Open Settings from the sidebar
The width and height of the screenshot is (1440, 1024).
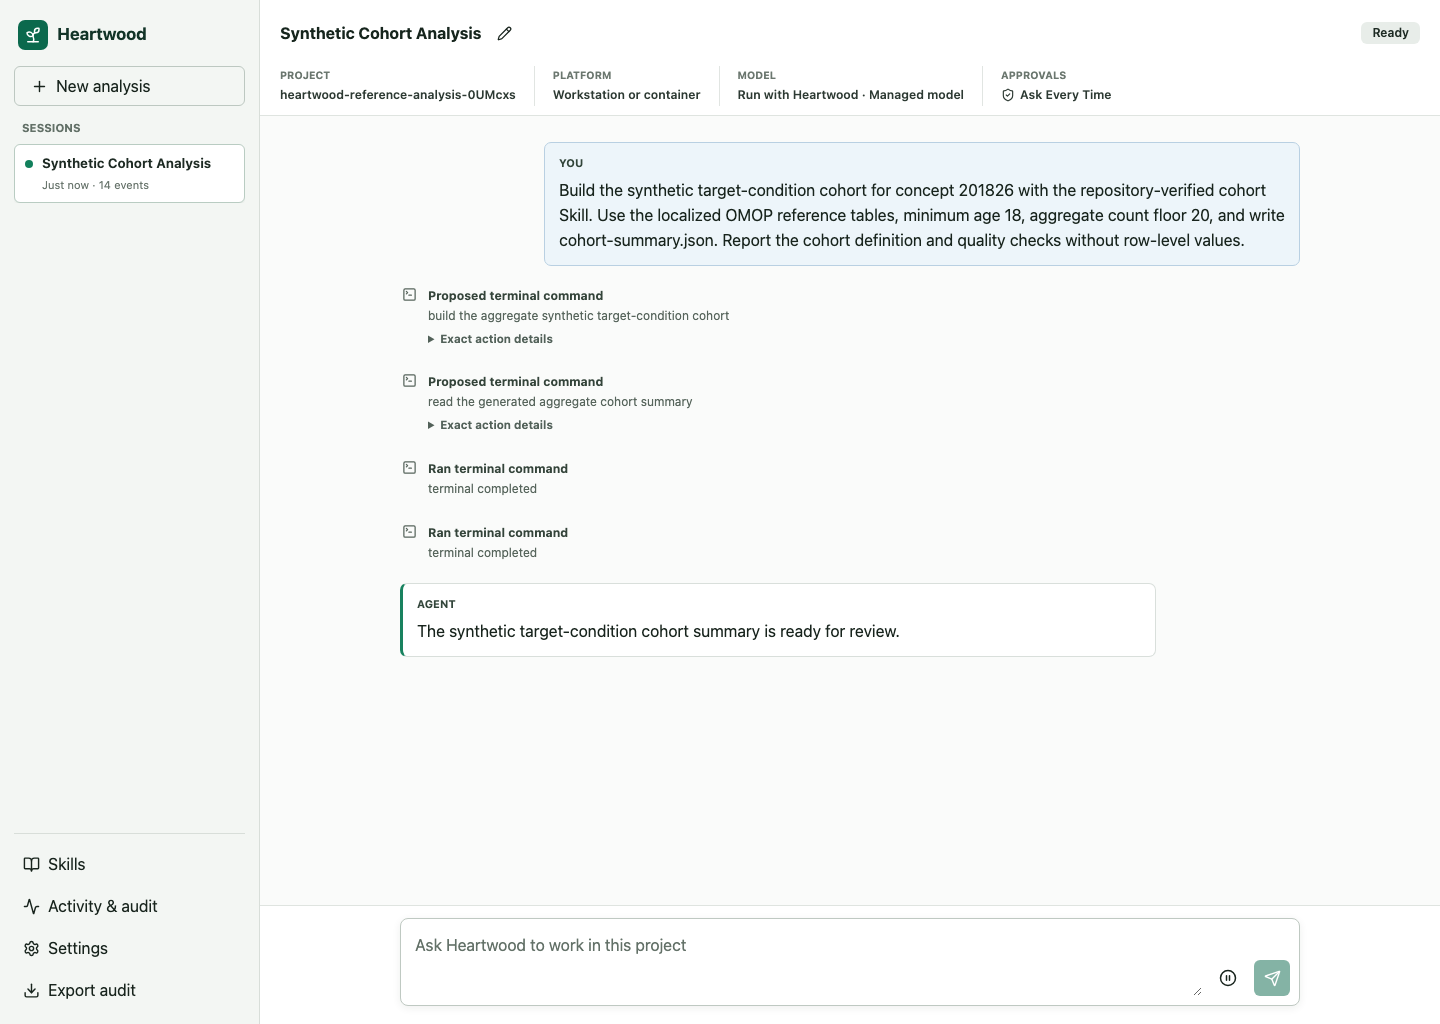129,948
